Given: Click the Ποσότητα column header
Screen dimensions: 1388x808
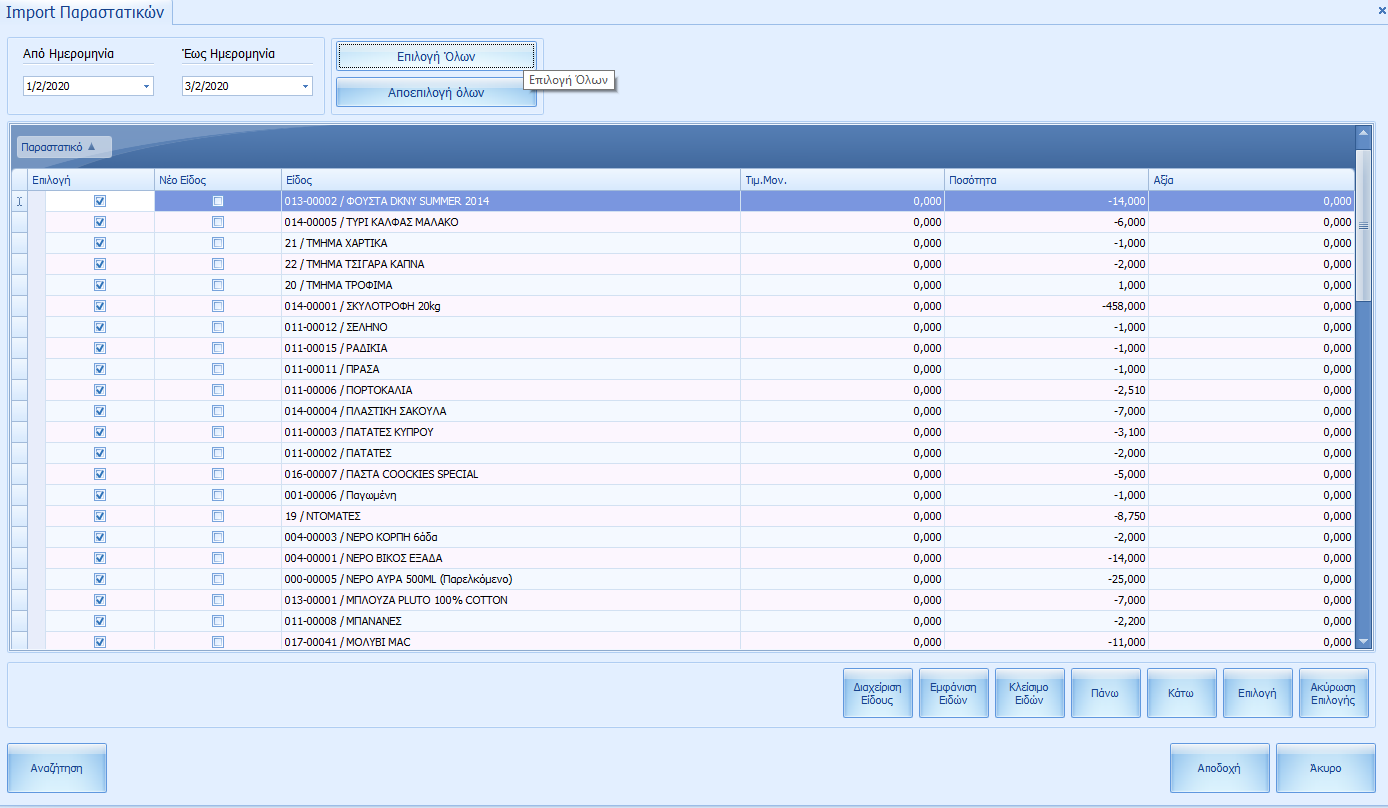Looking at the screenshot, I should [x=1045, y=181].
